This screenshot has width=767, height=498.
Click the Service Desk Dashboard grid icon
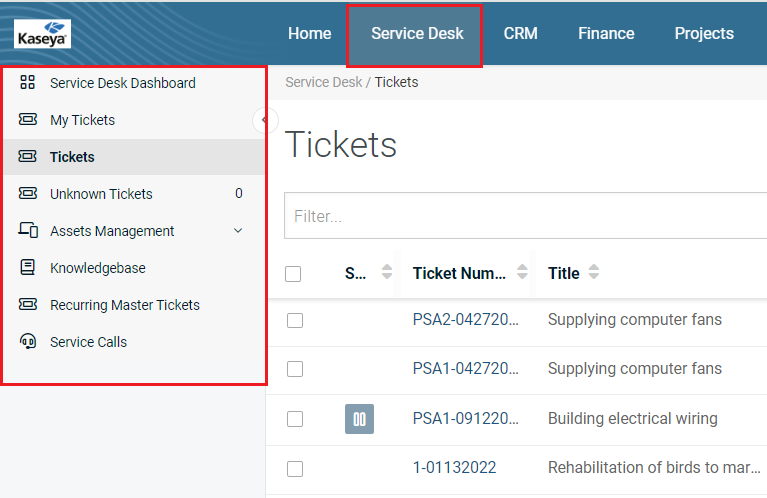[28, 83]
